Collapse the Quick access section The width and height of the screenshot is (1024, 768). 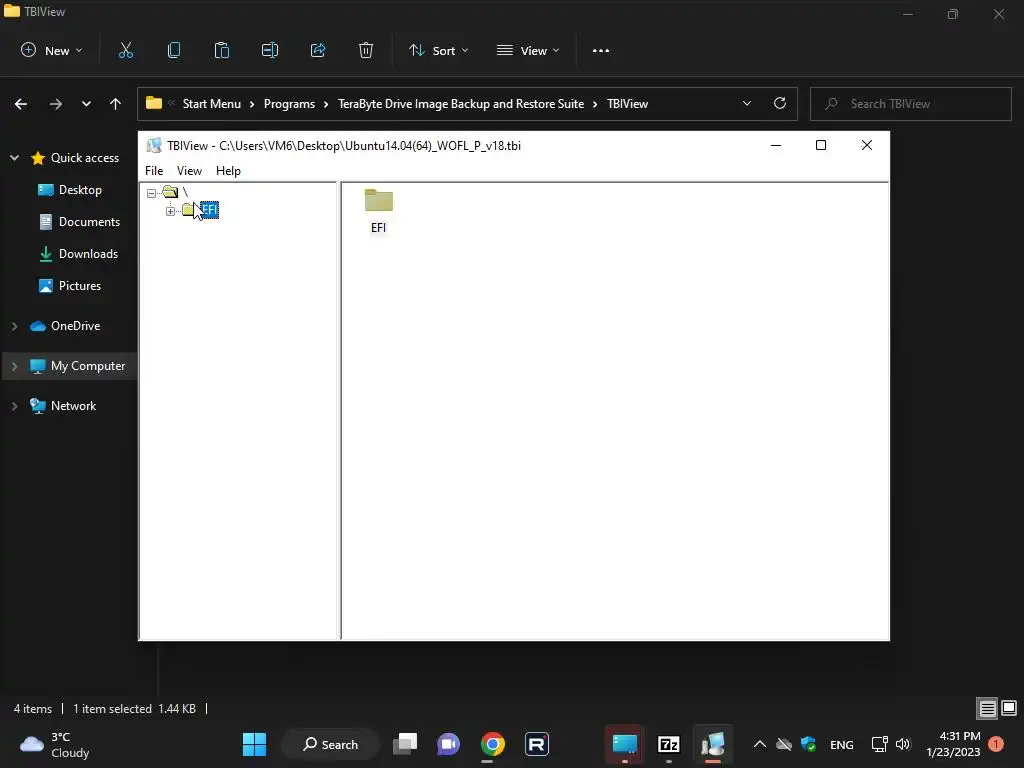click(x=14, y=157)
